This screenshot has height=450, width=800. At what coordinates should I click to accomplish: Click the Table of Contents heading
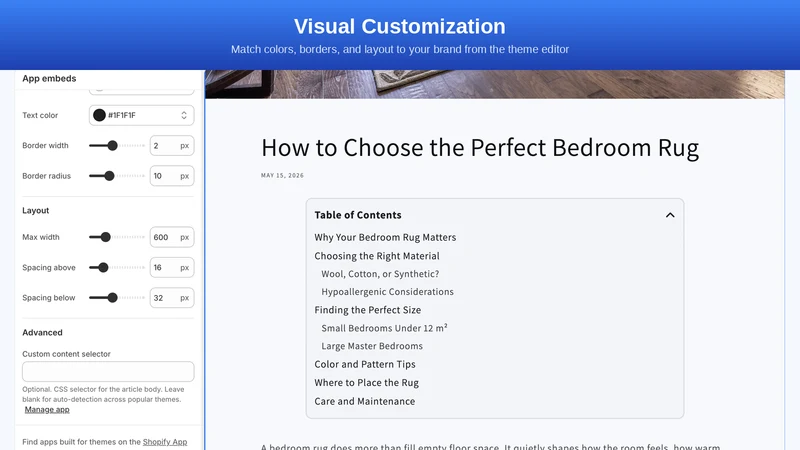point(358,215)
